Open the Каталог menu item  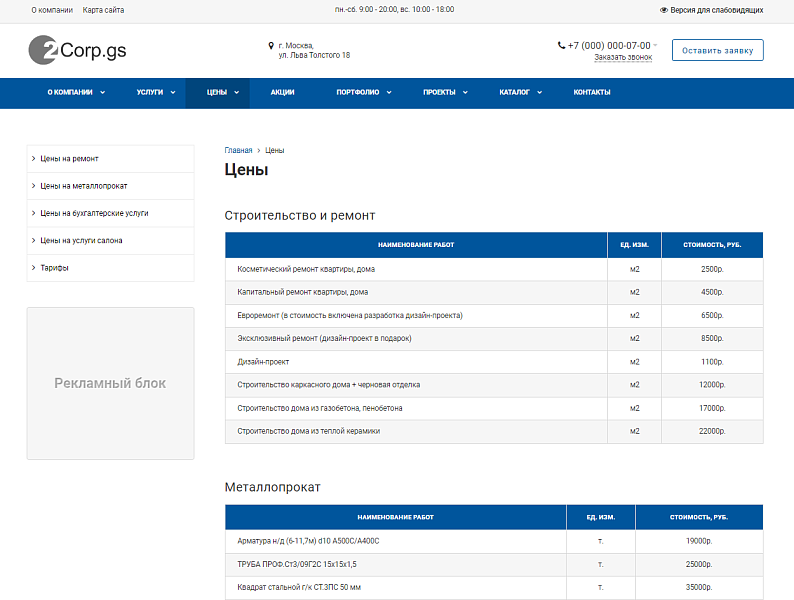pos(514,93)
